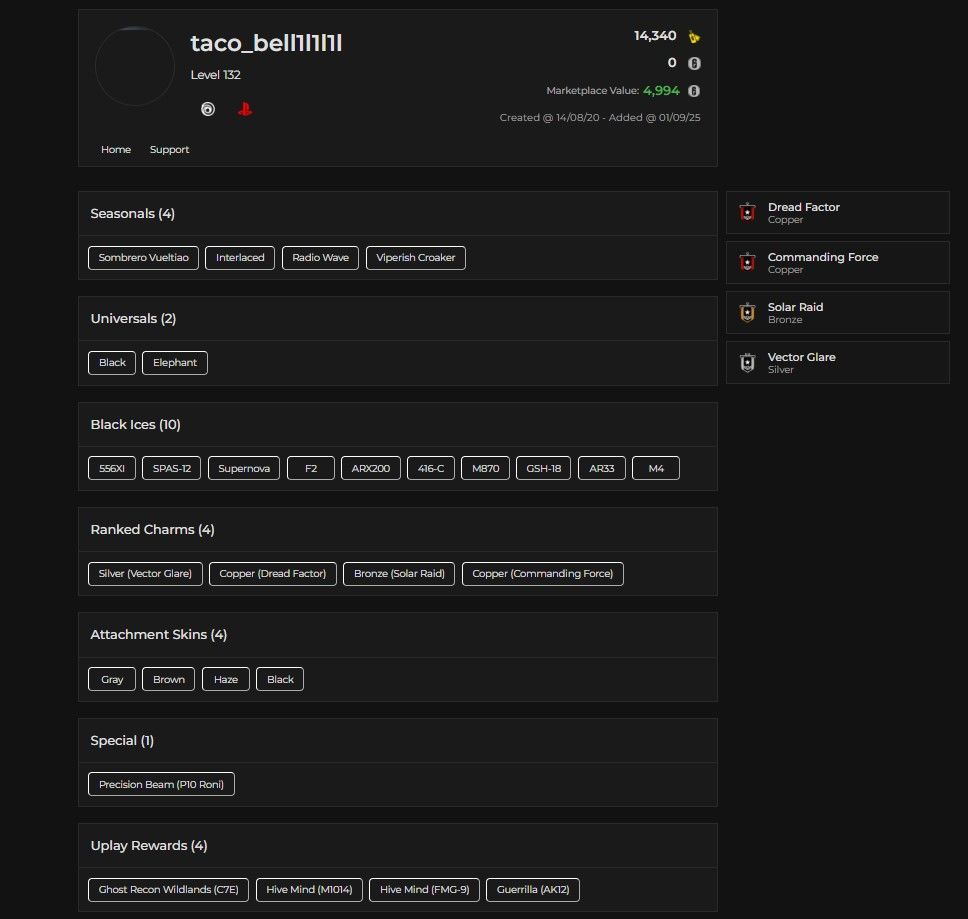
Task: Click the Ghost Recon Wildlands (C7E) tag
Action: (x=169, y=890)
